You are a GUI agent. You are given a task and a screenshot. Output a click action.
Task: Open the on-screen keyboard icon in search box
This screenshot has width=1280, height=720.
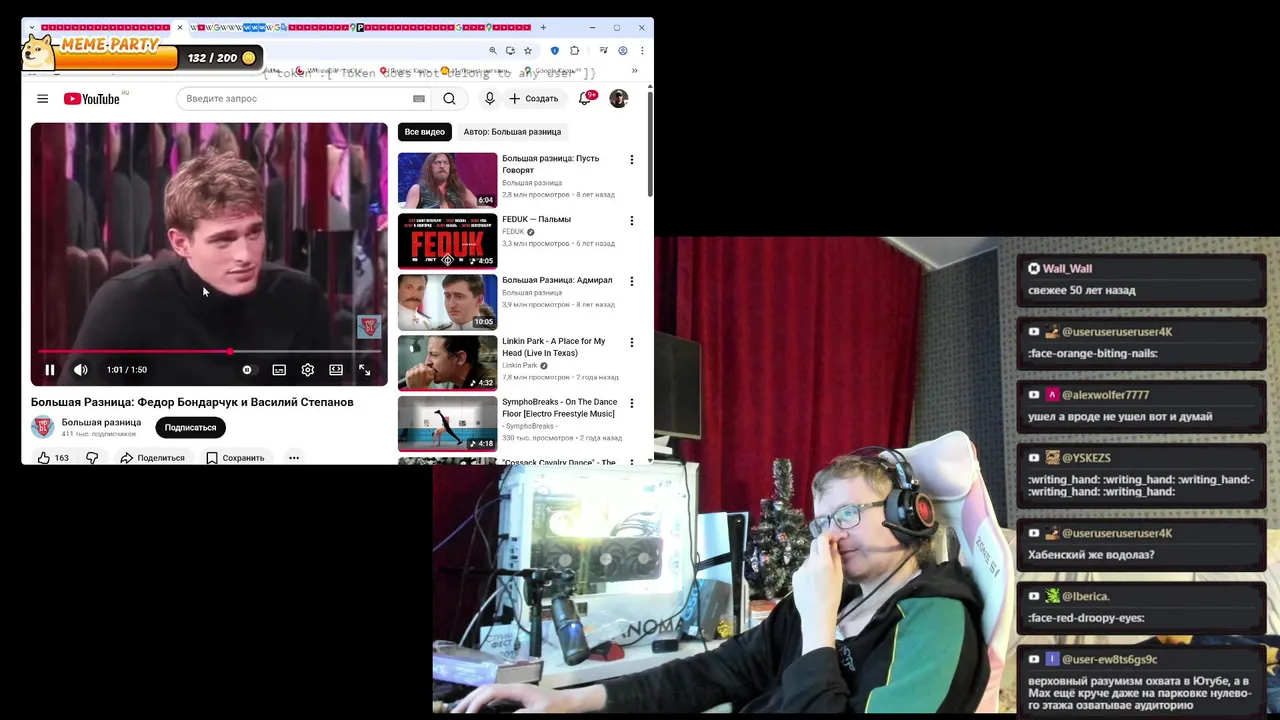[419, 98]
